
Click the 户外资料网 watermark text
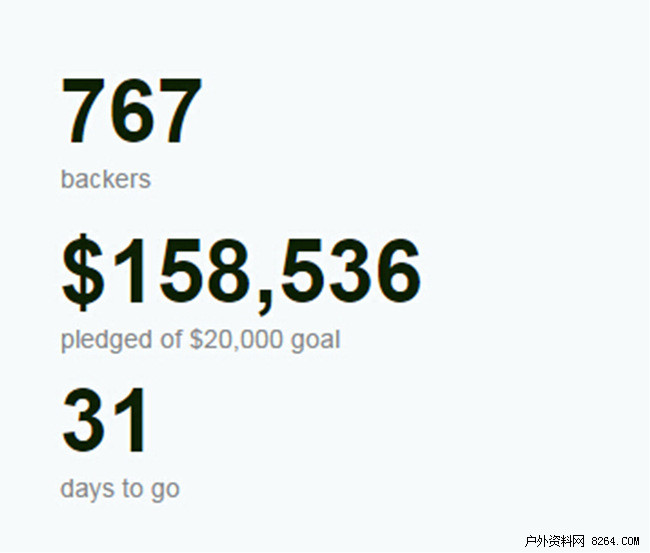[x=554, y=541]
